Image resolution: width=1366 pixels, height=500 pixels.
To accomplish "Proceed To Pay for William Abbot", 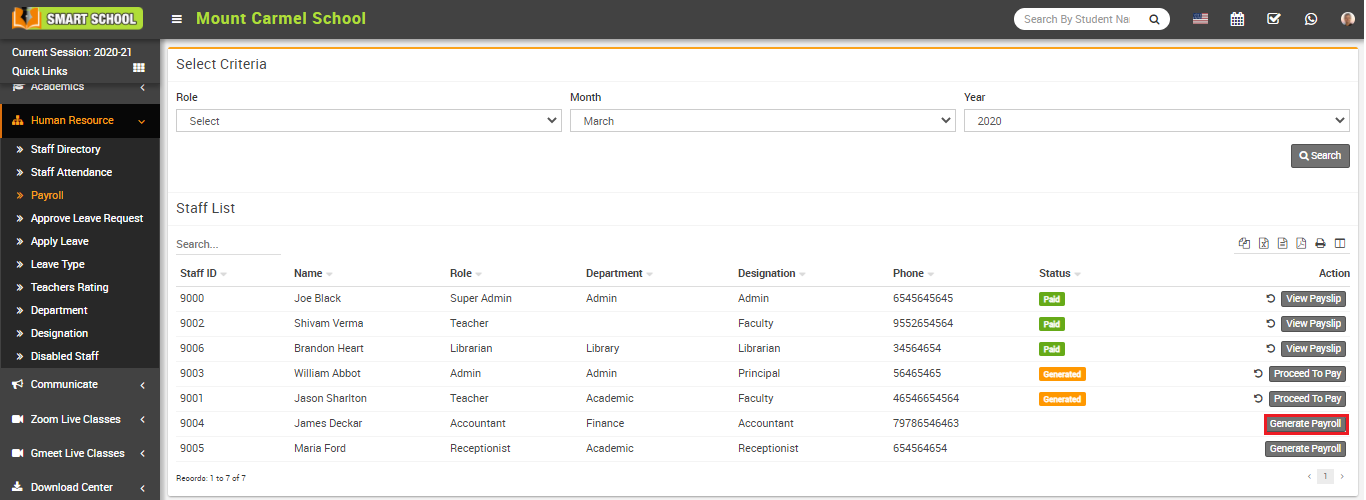I will [1307, 373].
